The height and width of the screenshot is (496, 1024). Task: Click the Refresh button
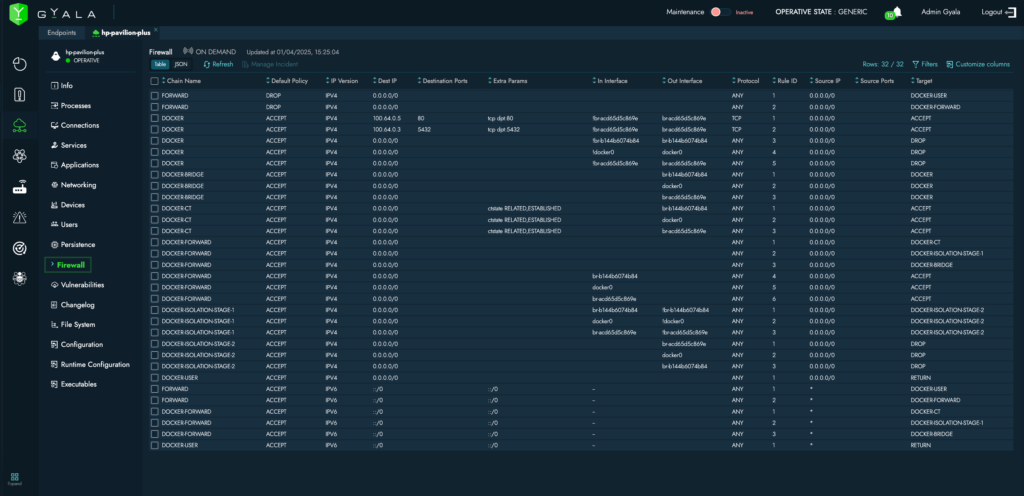click(x=218, y=64)
